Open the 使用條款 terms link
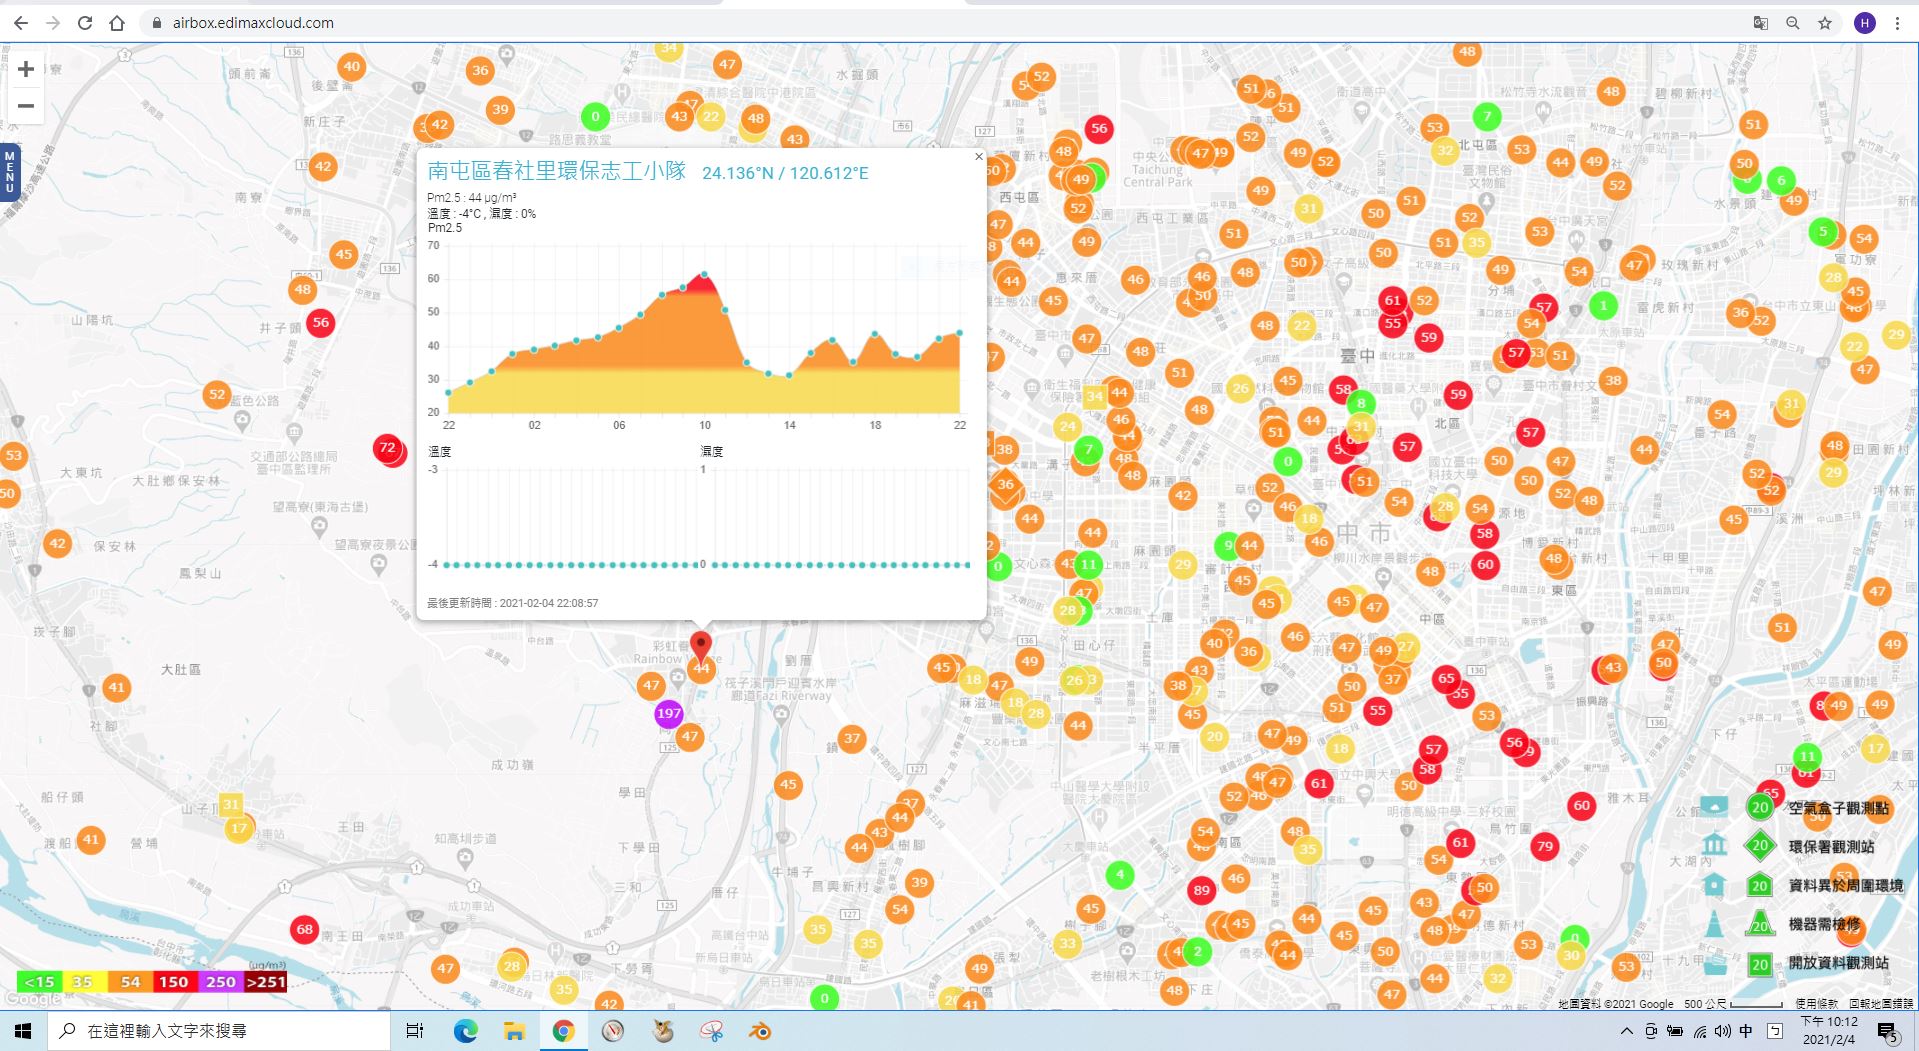 click(x=1816, y=1003)
